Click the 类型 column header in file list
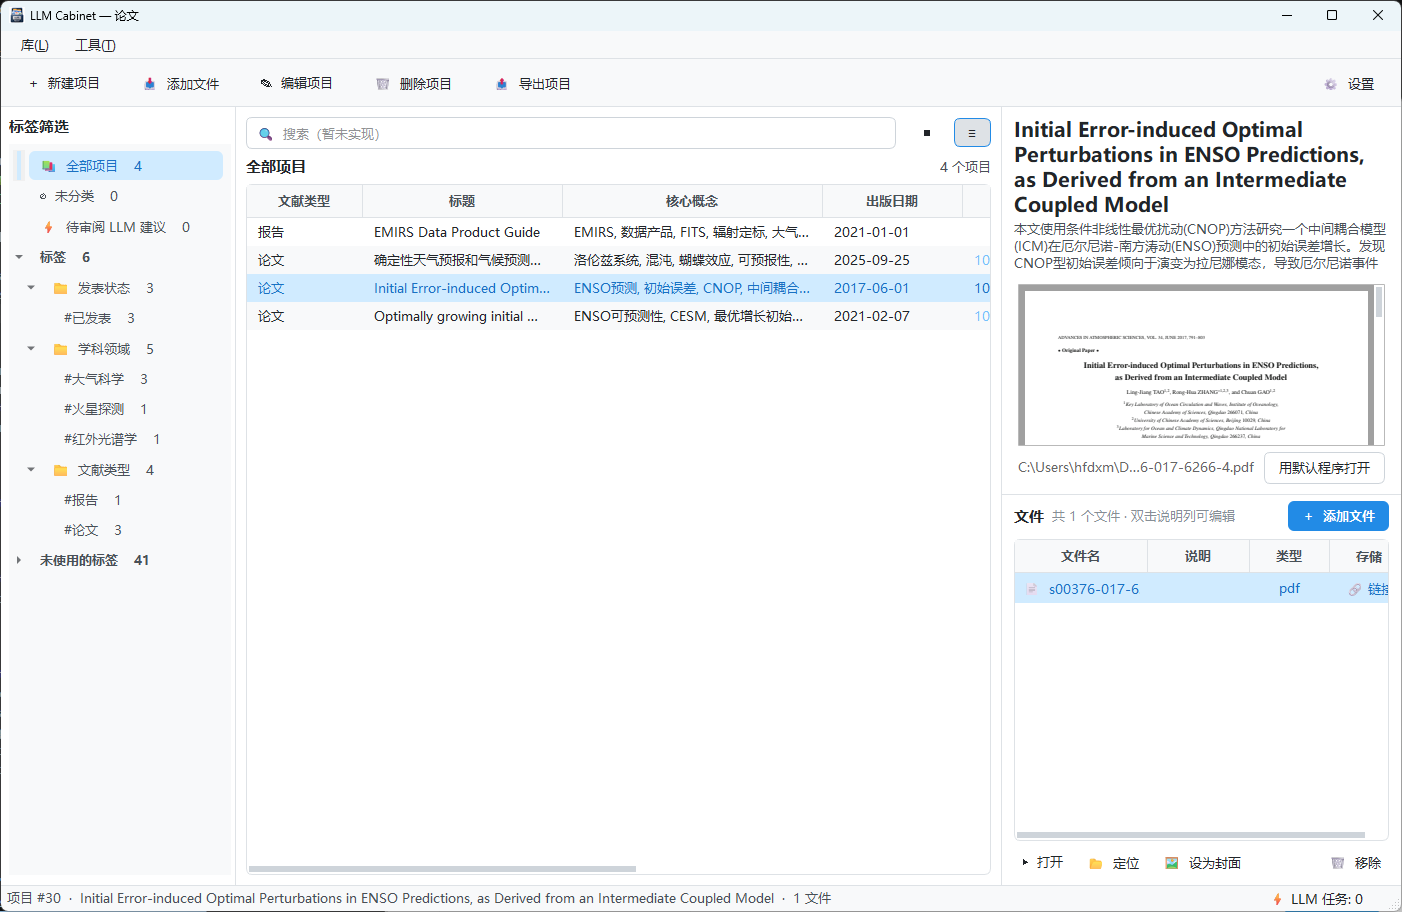 (x=1289, y=556)
